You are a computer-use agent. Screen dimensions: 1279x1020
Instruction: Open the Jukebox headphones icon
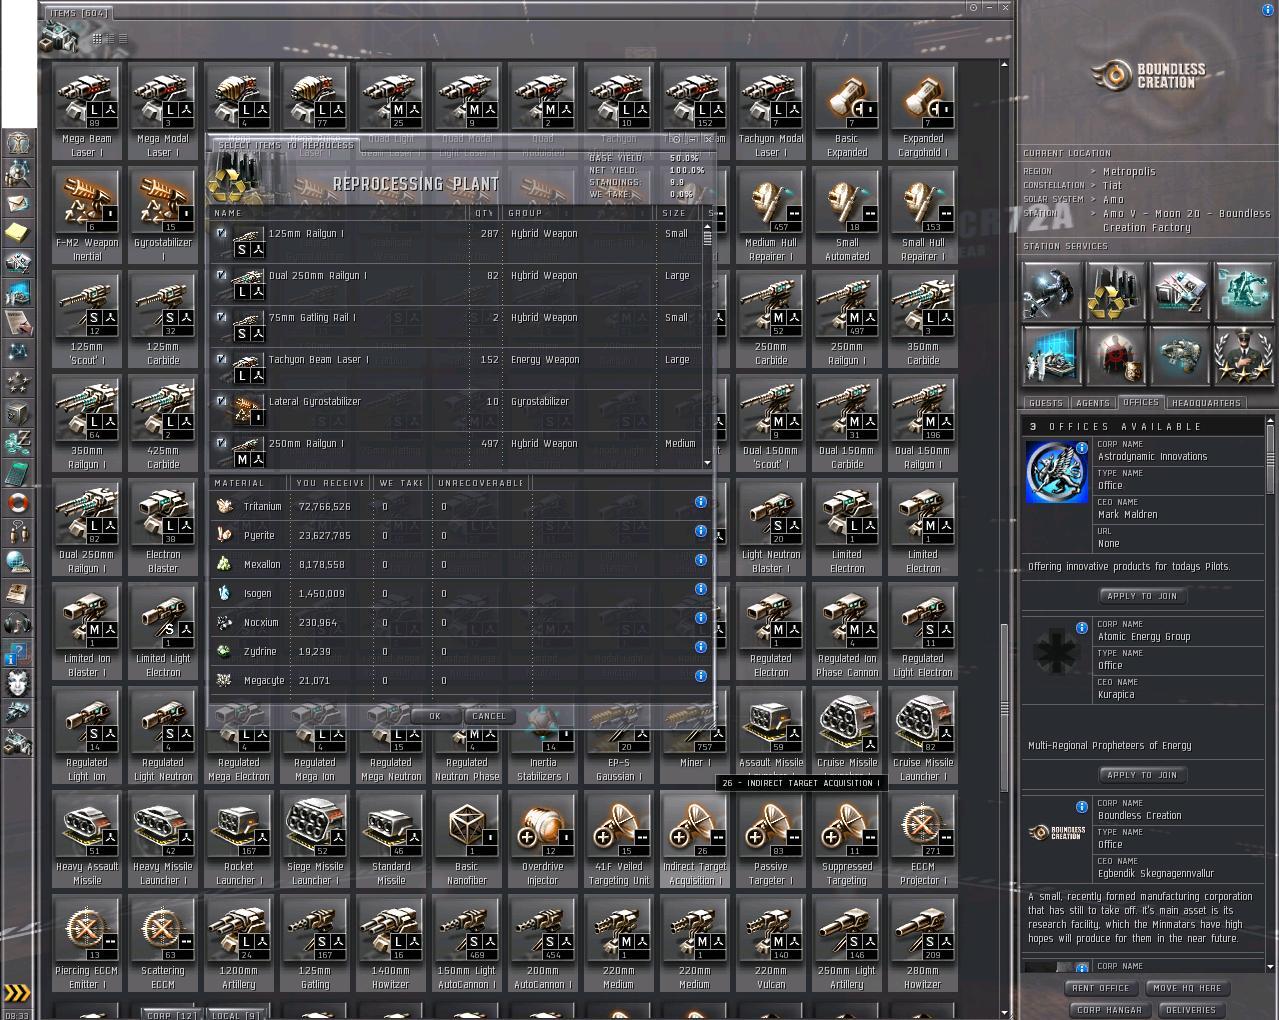click(18, 623)
